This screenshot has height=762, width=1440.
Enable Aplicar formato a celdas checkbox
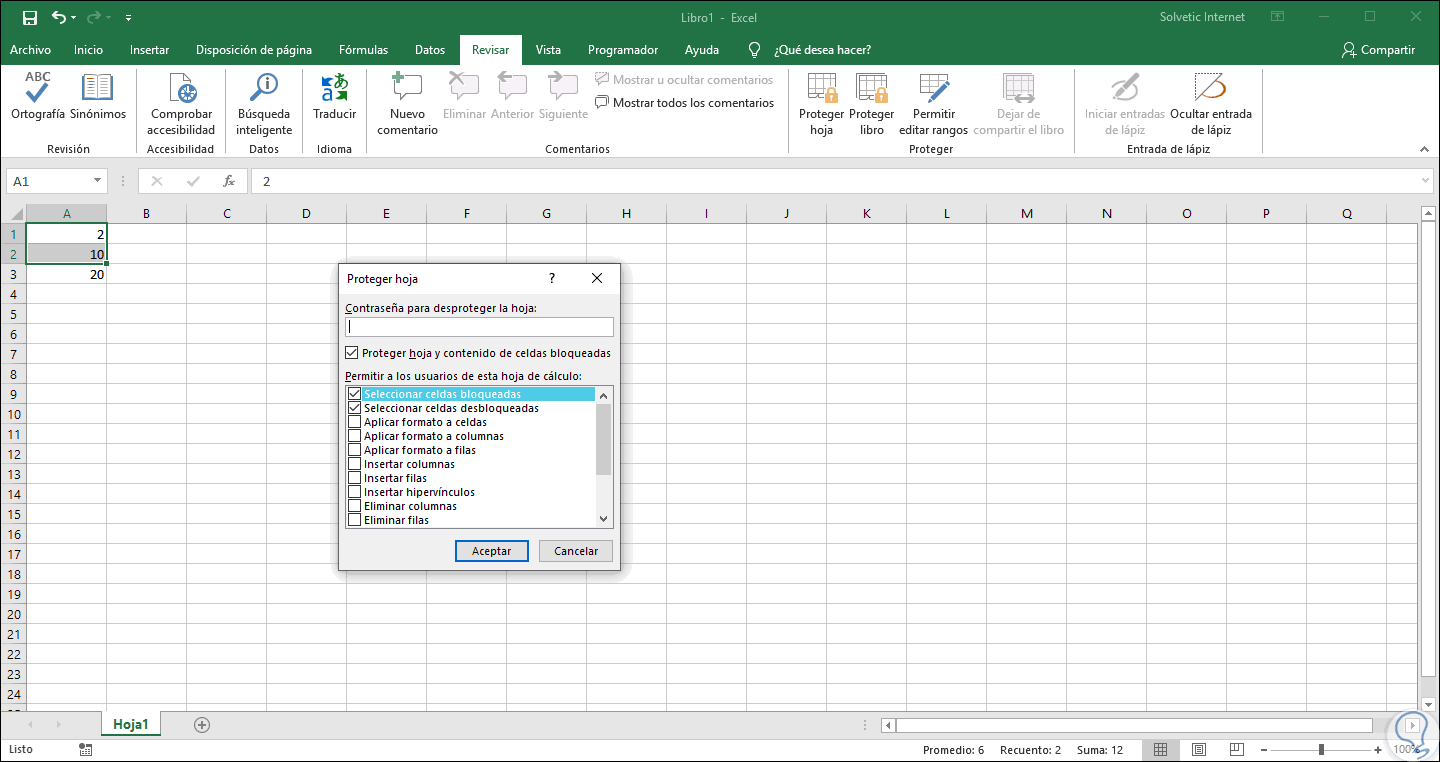[354, 422]
